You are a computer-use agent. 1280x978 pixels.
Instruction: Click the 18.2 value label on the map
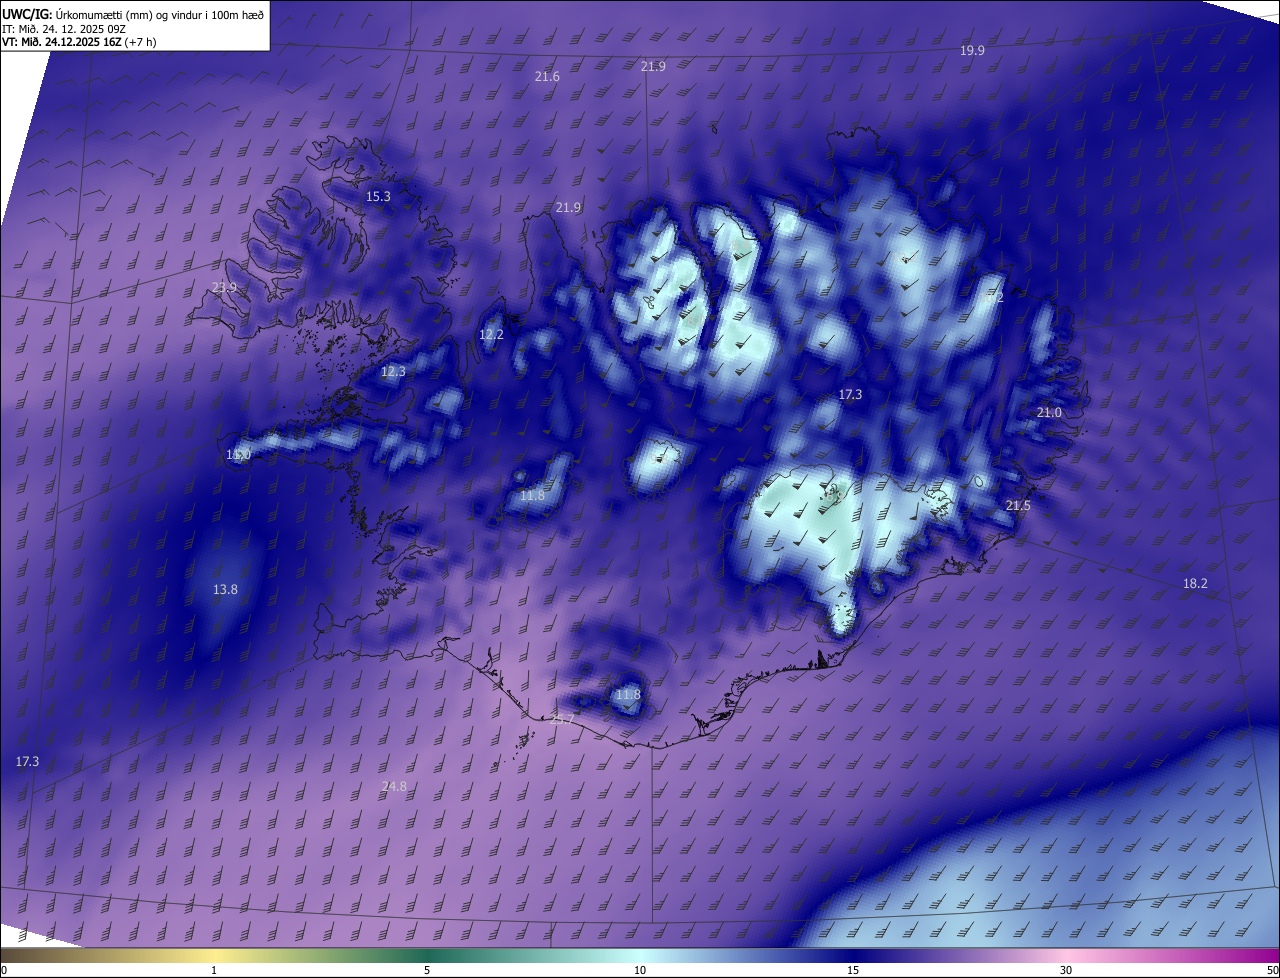1195,584
